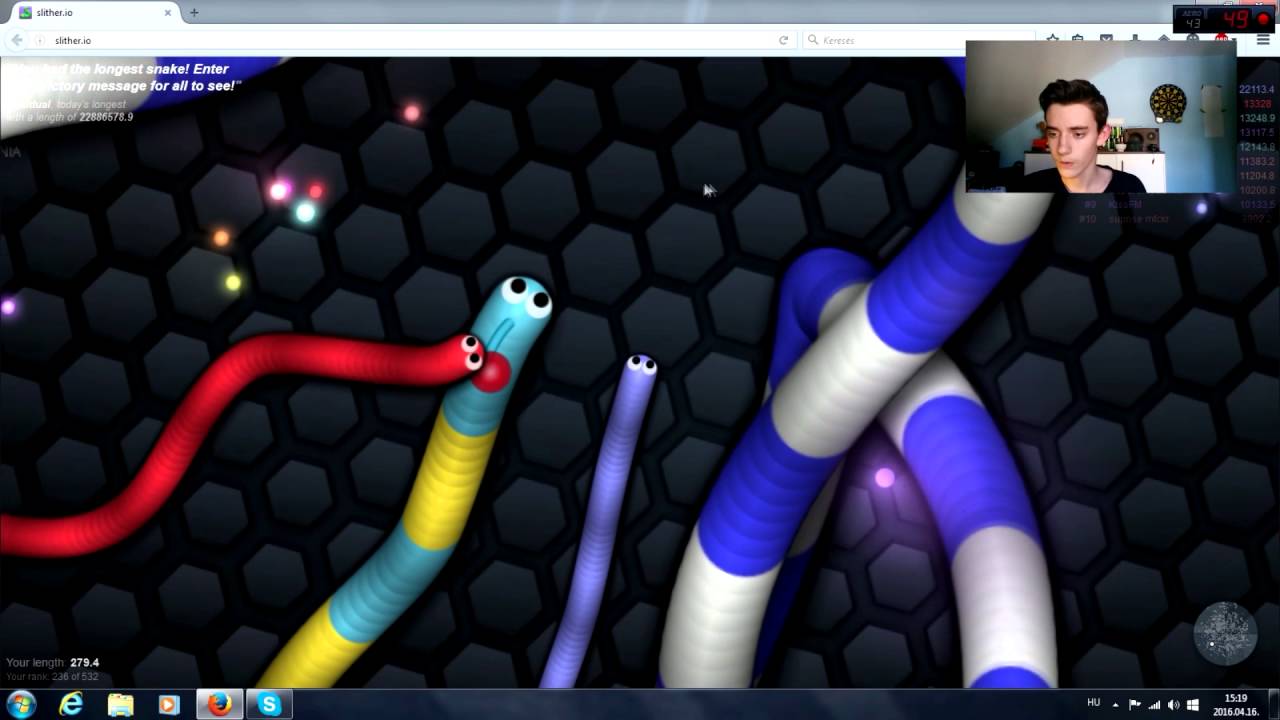Click the Keresés search field
This screenshot has height=720, width=1280.
click(920, 40)
